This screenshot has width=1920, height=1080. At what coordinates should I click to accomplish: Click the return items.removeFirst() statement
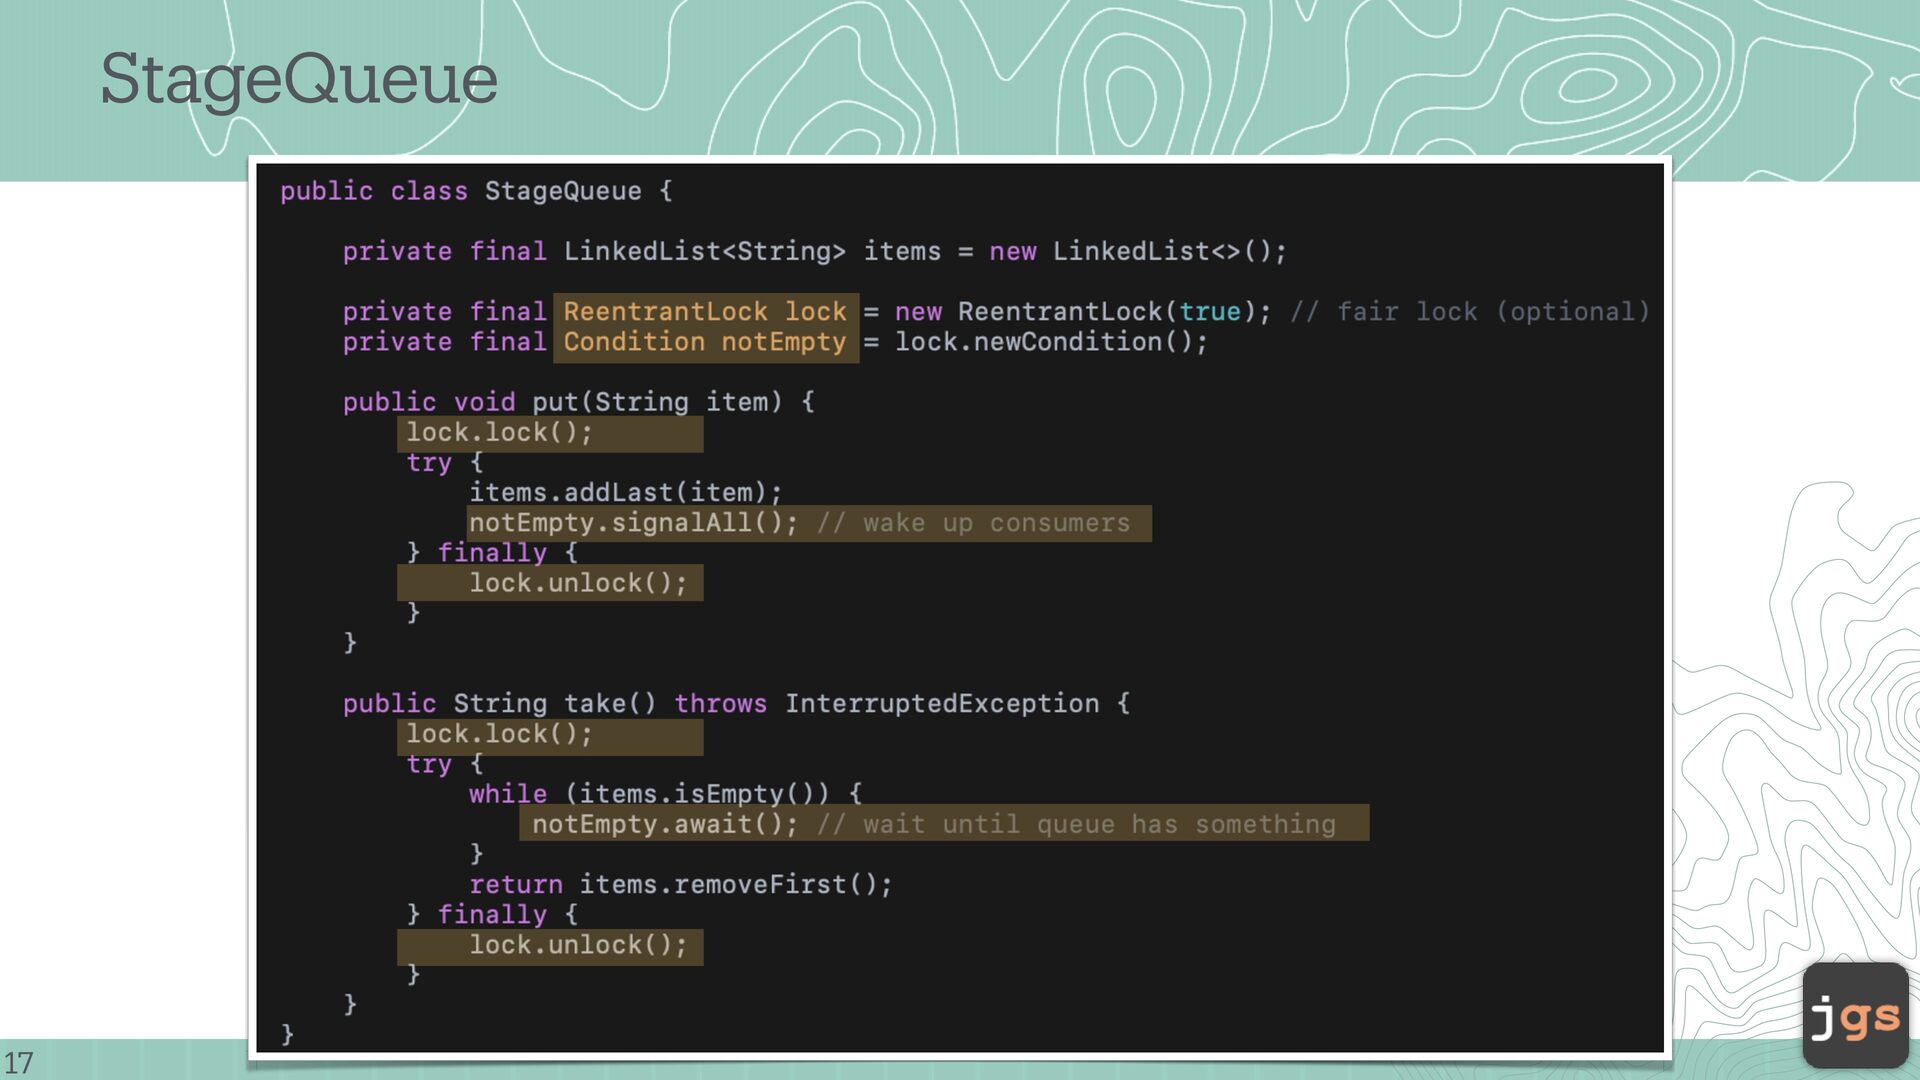click(x=680, y=885)
